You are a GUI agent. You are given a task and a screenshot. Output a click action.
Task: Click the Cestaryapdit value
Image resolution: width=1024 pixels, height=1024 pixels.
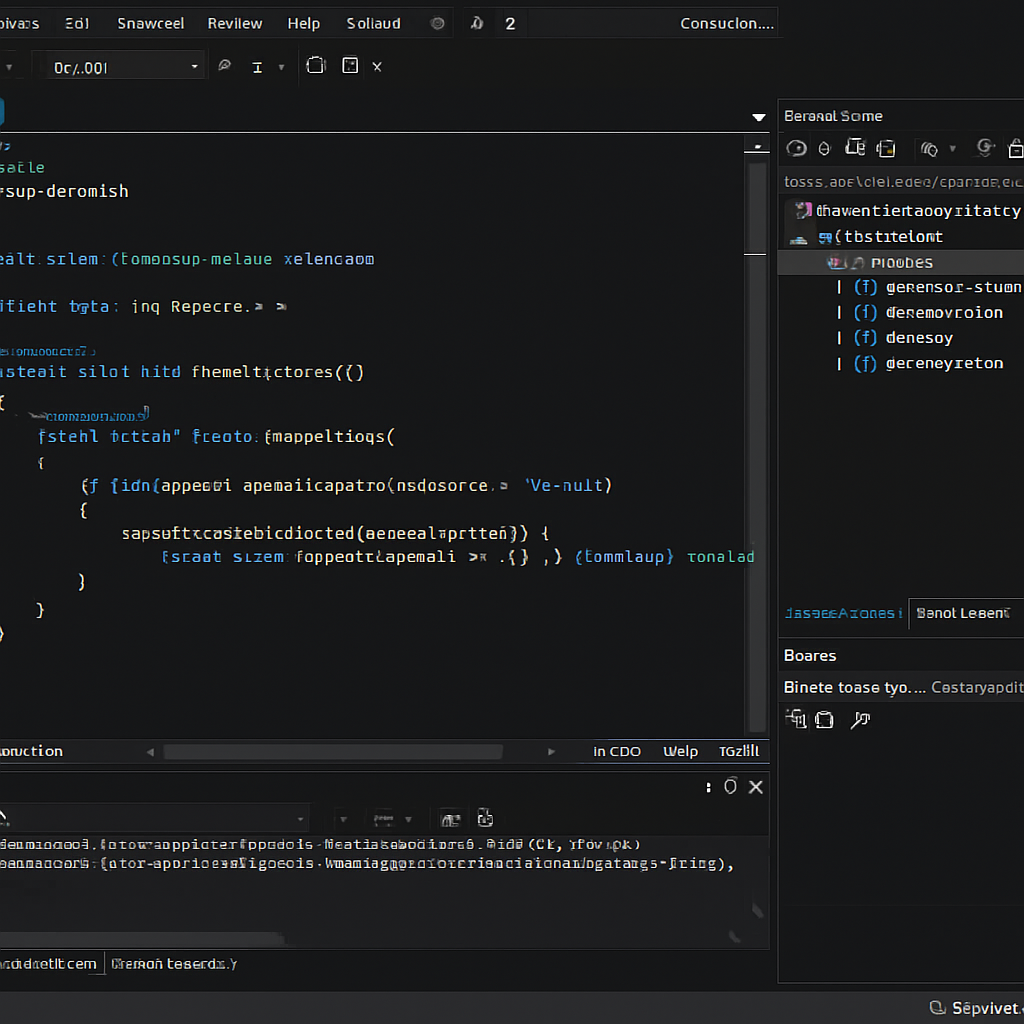pyautogui.click(x=977, y=688)
